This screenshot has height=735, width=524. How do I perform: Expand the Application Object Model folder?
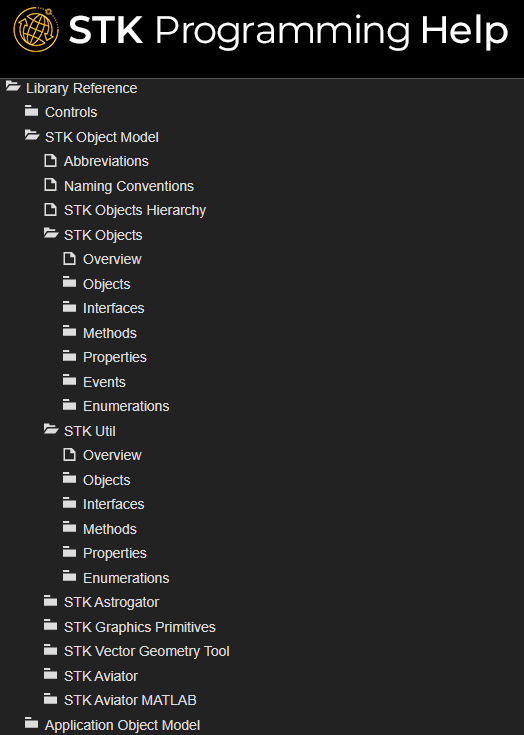tap(31, 723)
